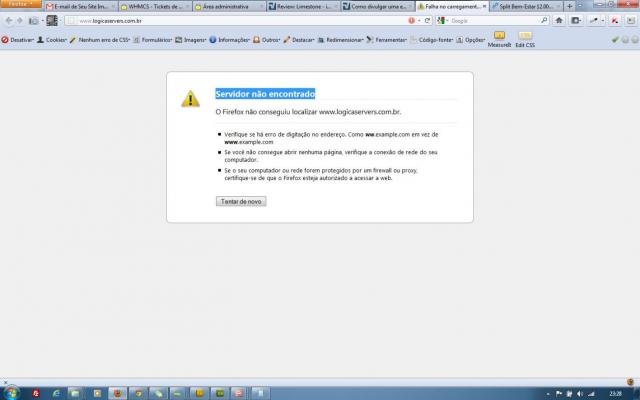The width and height of the screenshot is (640, 400).
Task: Switch to the E-mail de Seu Site tab
Action: [80, 7]
